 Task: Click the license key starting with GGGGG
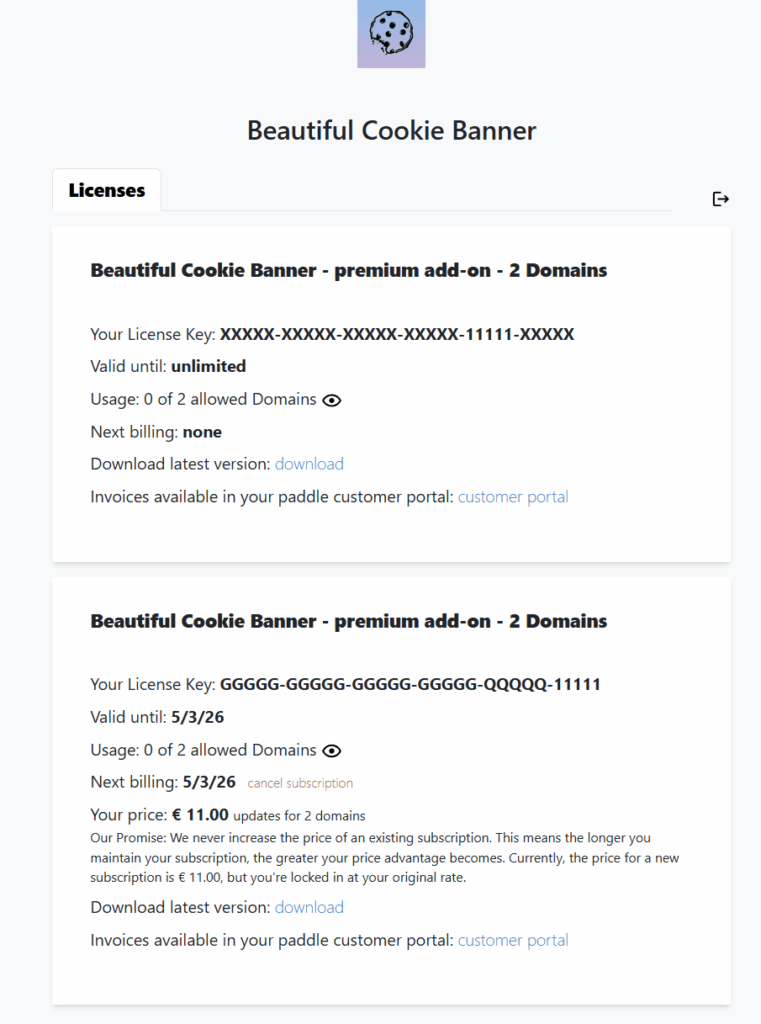coord(410,684)
